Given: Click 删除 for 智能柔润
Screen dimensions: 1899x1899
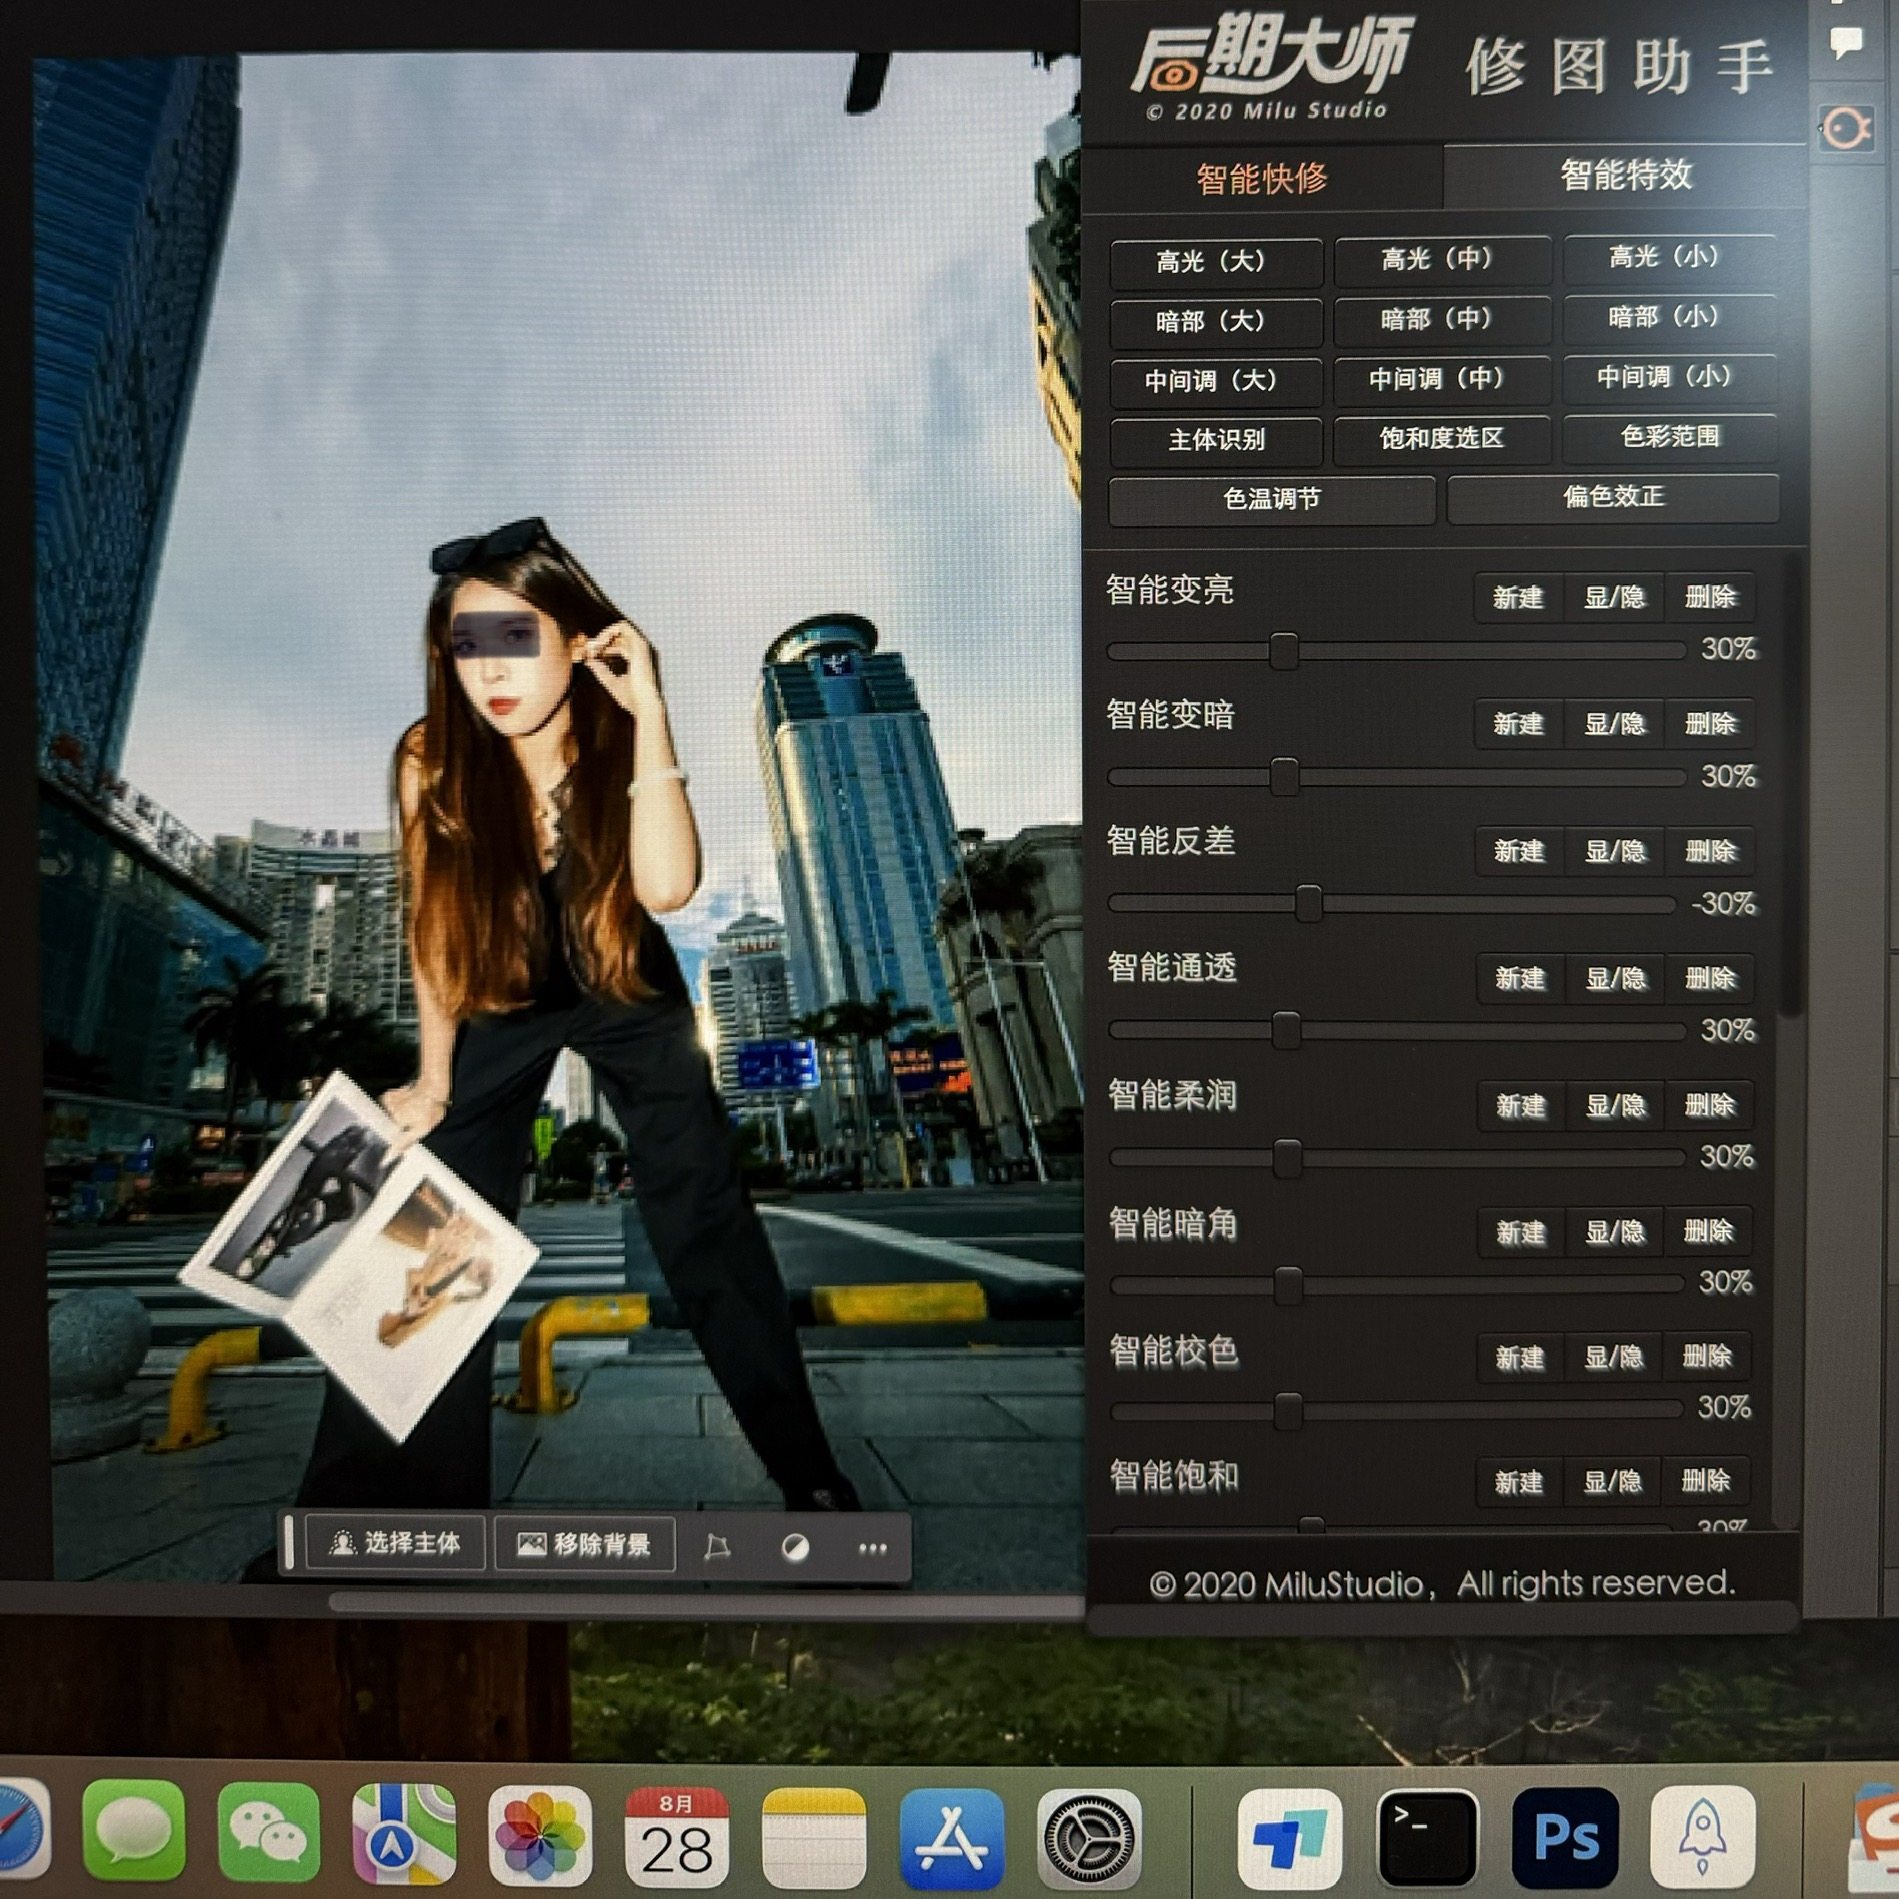Looking at the screenshot, I should point(1708,1105).
